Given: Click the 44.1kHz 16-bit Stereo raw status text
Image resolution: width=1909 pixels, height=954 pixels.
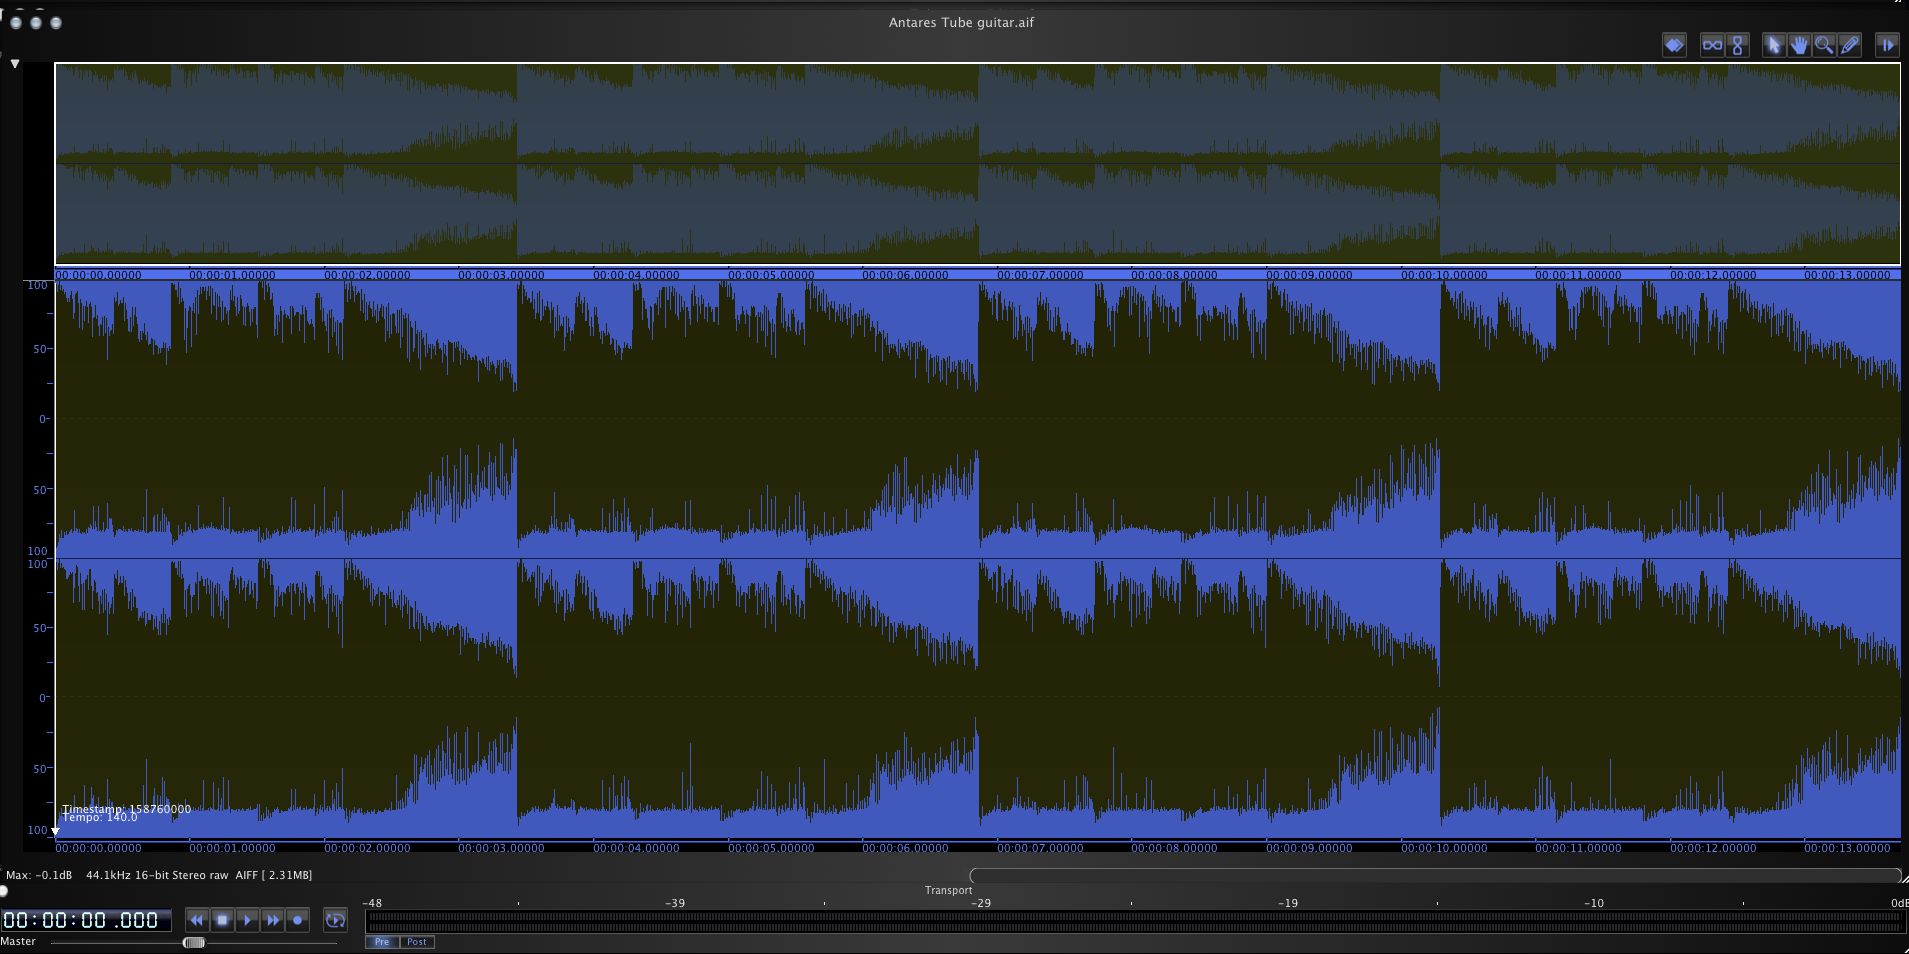Looking at the screenshot, I should tap(157, 875).
